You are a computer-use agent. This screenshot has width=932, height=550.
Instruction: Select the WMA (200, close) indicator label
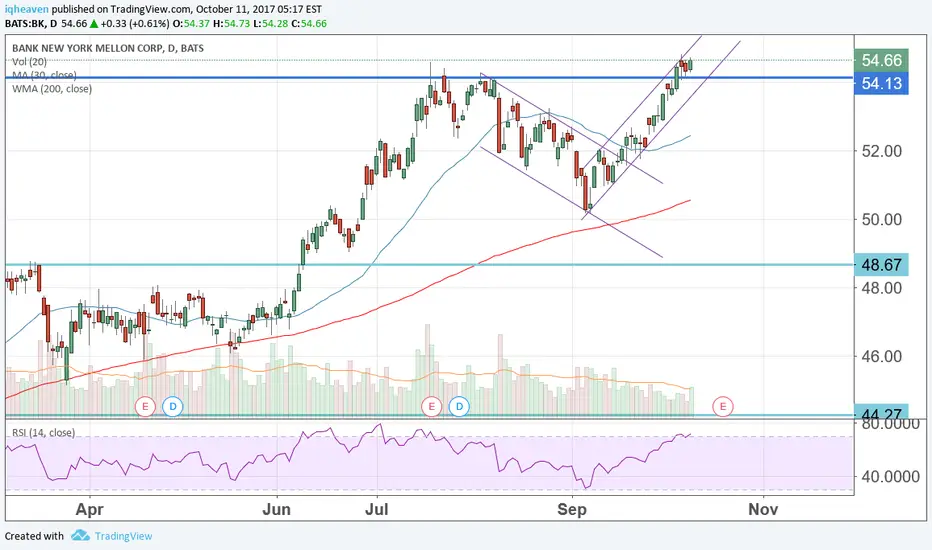coord(52,89)
